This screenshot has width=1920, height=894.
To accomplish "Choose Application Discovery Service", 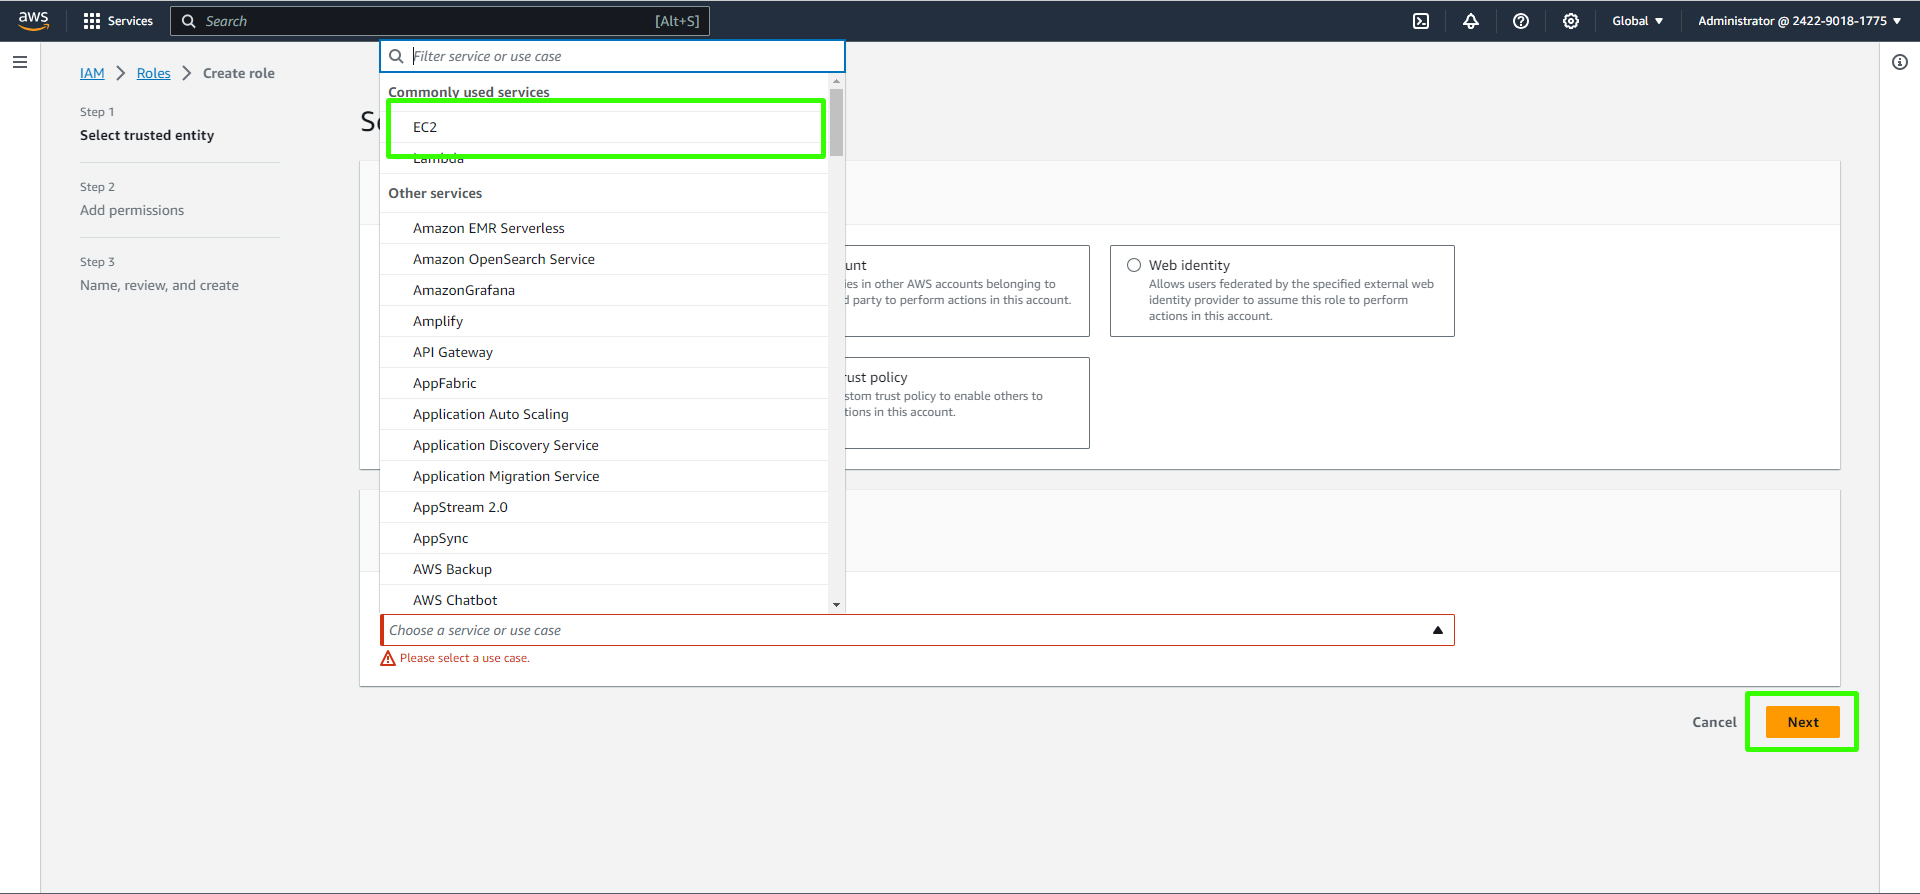I will 604,445.
